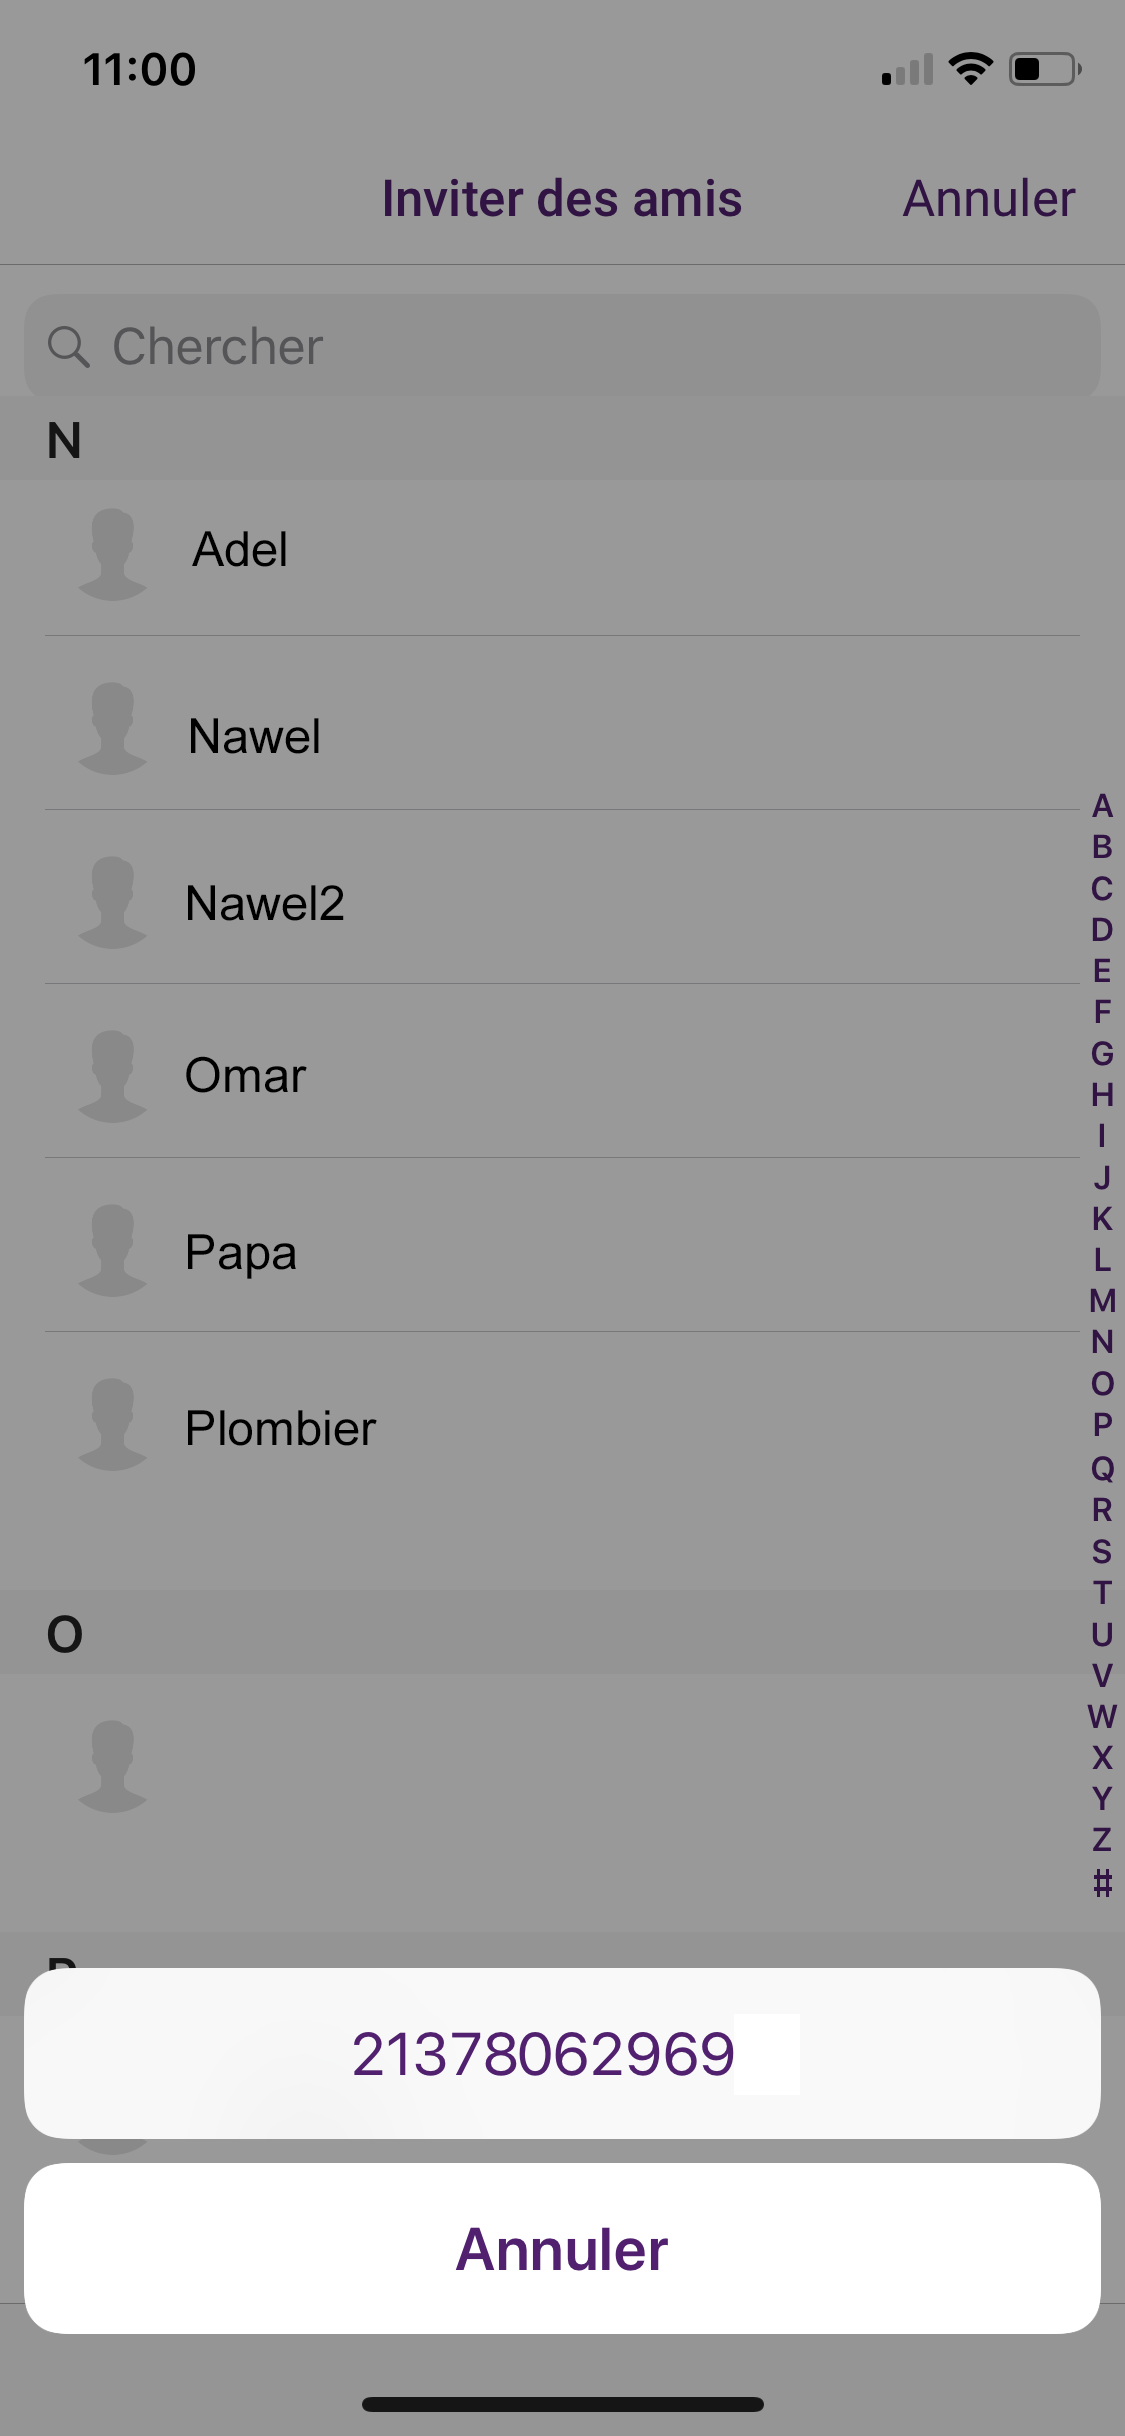Tap the avatar icon beside Adel

point(113,553)
